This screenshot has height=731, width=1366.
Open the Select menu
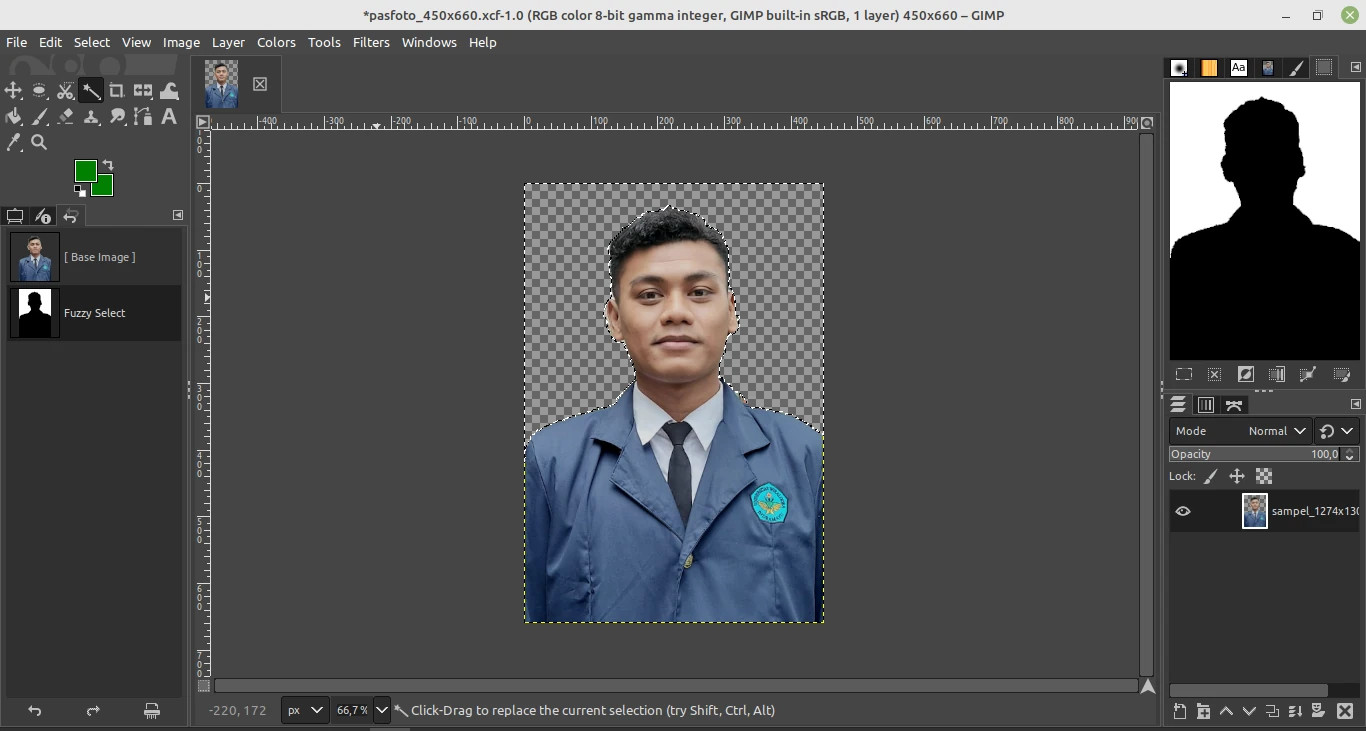click(92, 42)
